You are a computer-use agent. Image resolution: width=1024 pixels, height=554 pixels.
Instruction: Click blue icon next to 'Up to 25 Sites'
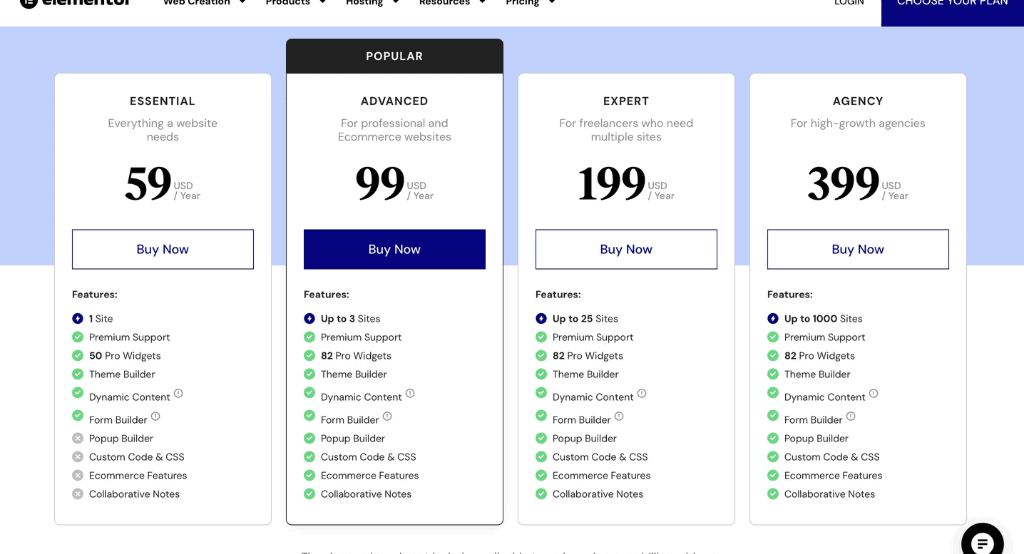tap(541, 318)
